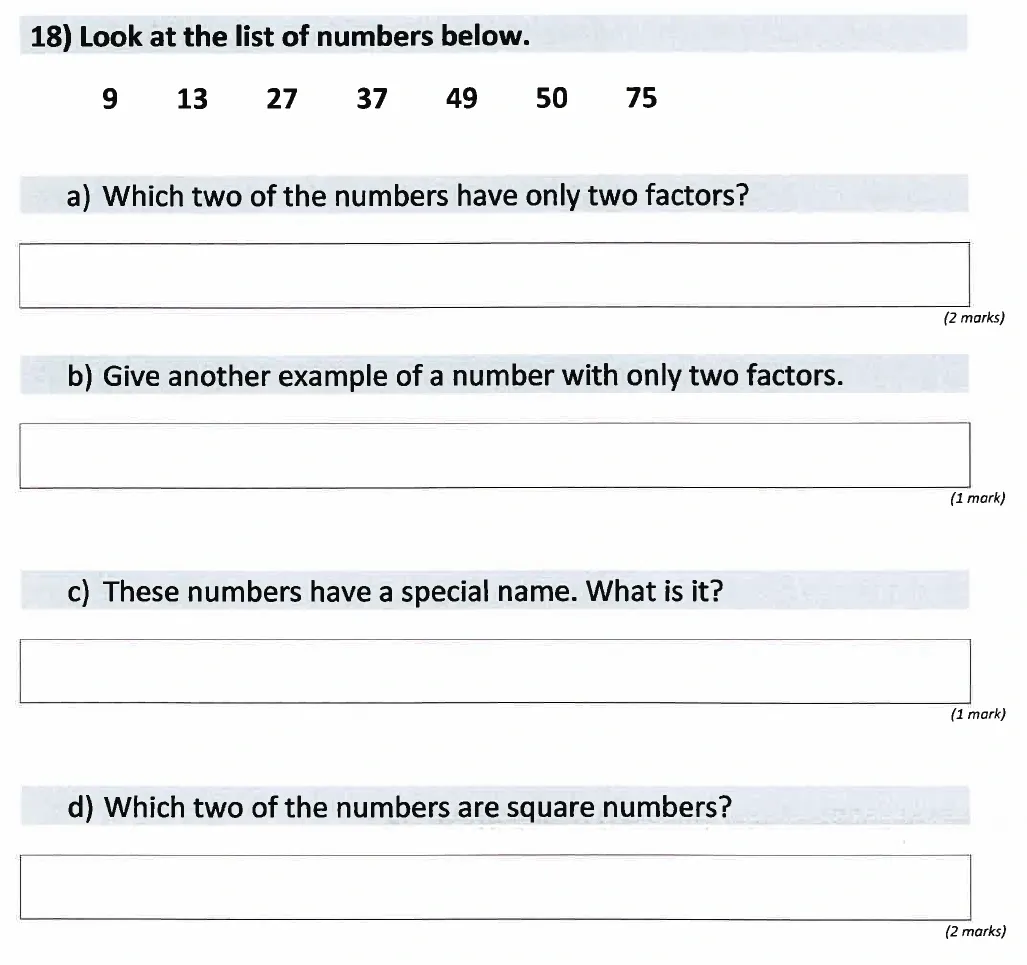Click the answer box for question b
This screenshot has width=1027, height=965.
pyautogui.click(x=494, y=455)
